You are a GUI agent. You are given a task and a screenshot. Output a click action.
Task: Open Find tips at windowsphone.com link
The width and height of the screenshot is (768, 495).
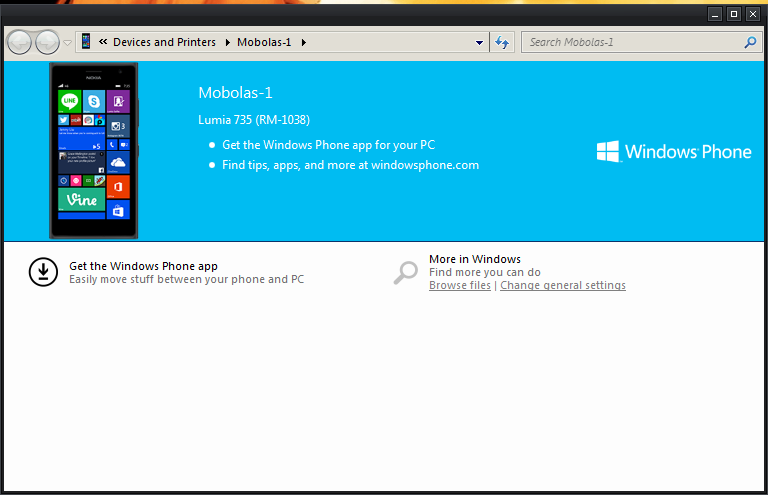[350, 165]
